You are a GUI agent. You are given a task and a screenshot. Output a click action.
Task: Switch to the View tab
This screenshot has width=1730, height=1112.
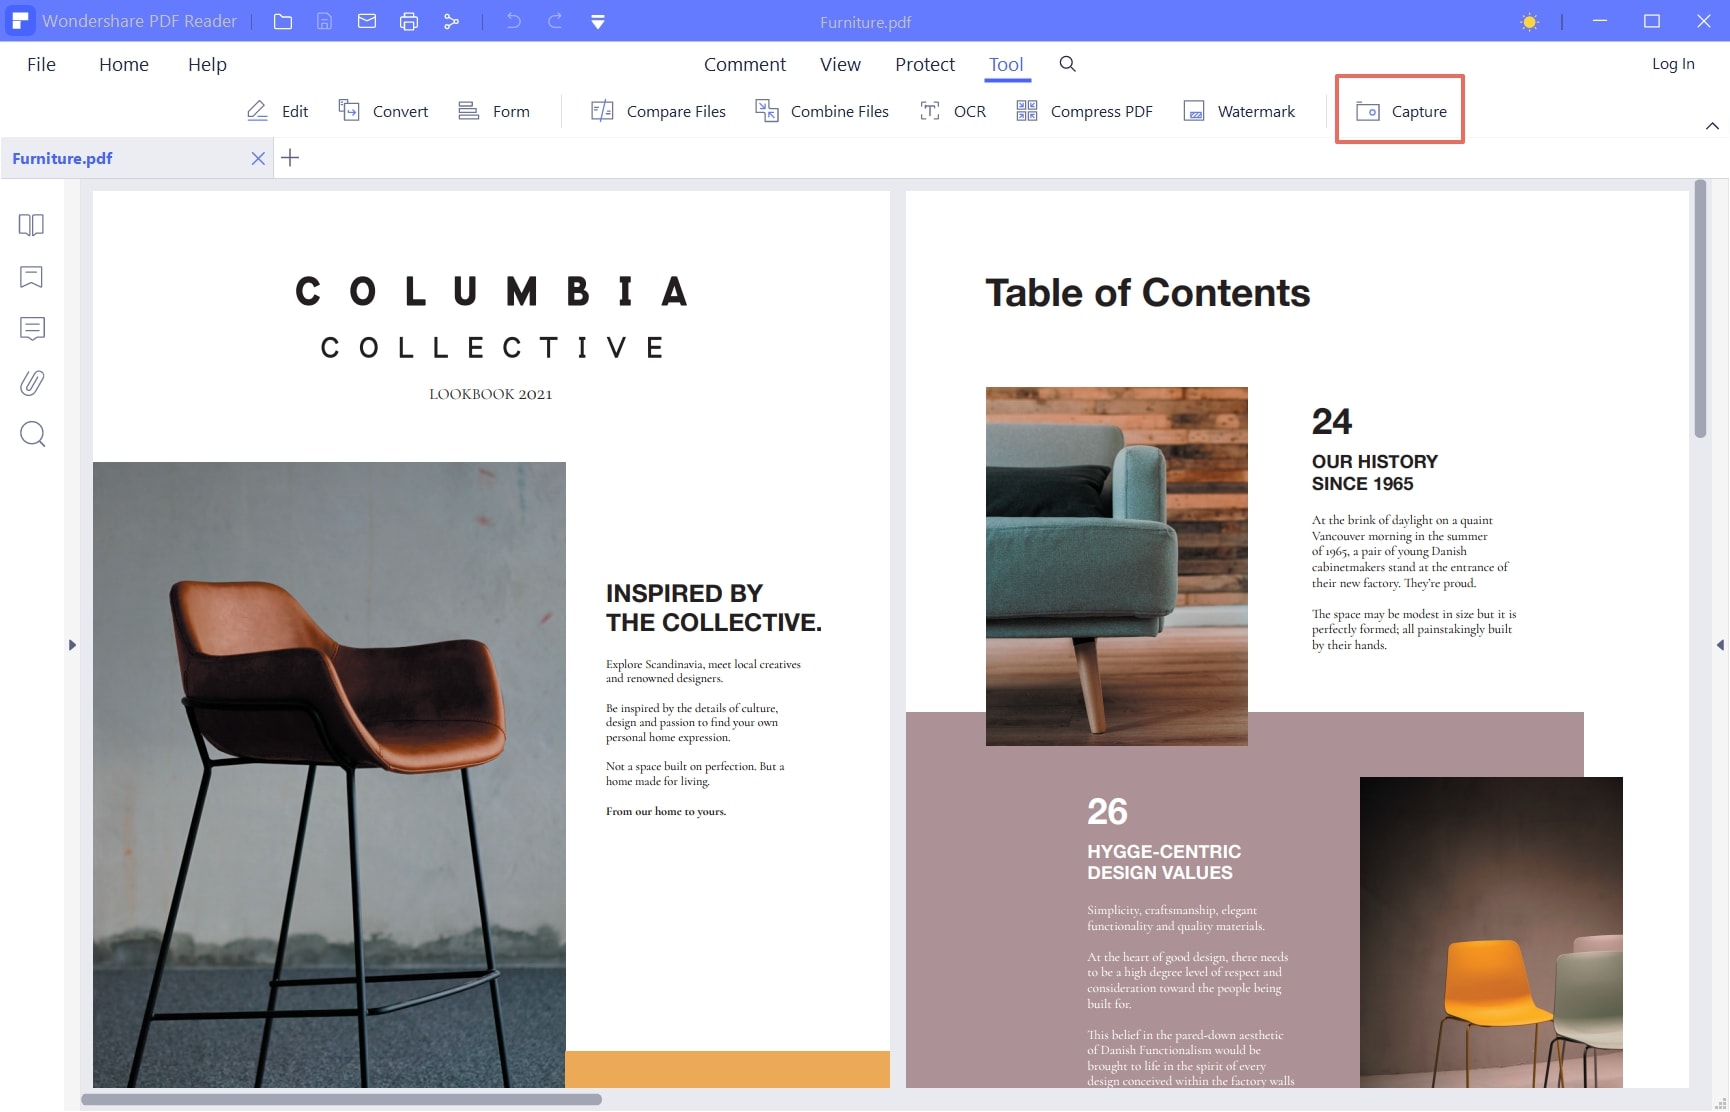tap(840, 64)
